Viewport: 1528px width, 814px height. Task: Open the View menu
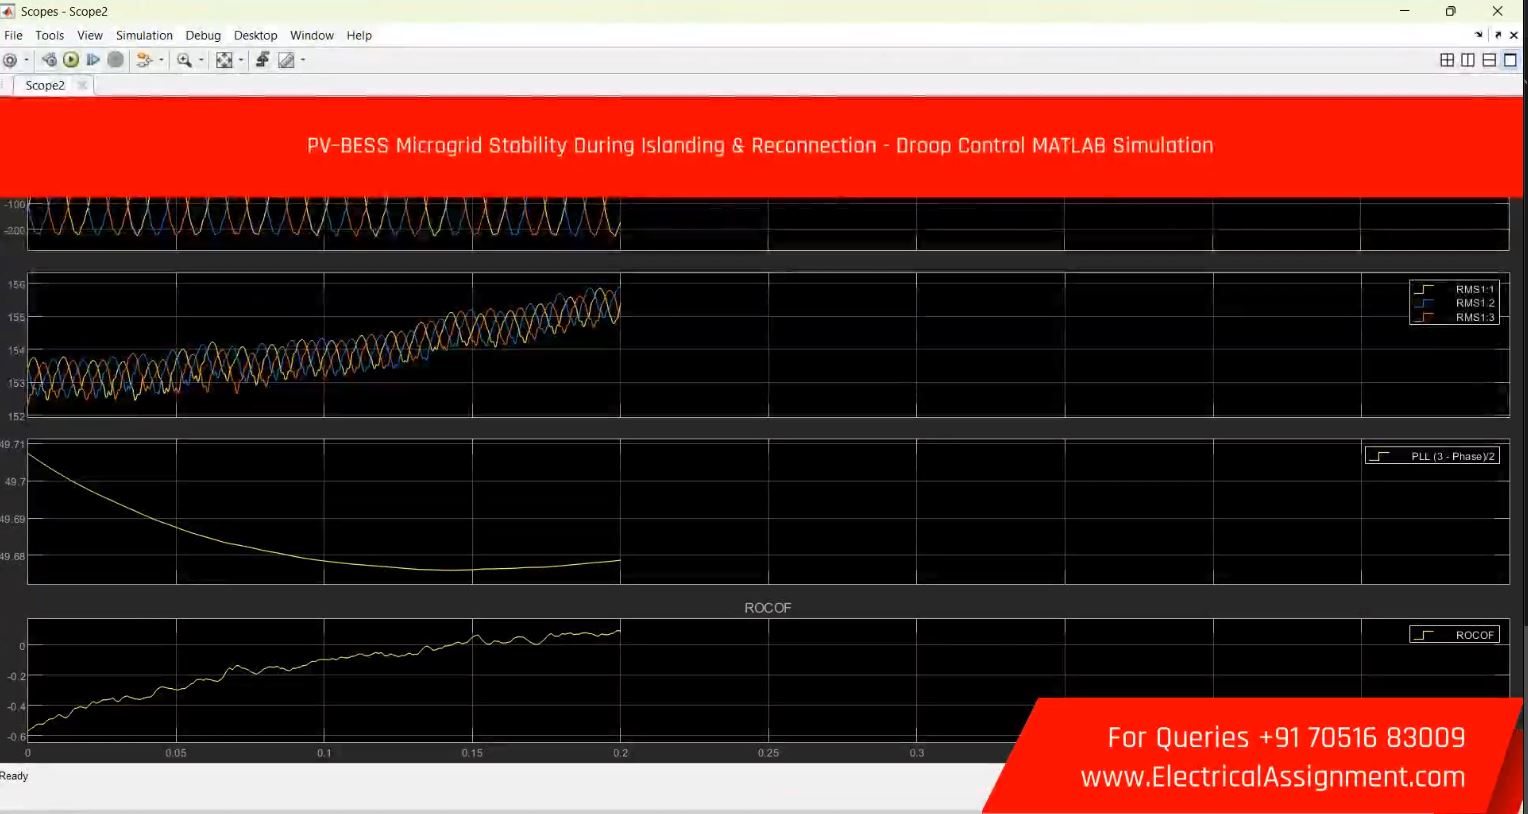(x=90, y=35)
